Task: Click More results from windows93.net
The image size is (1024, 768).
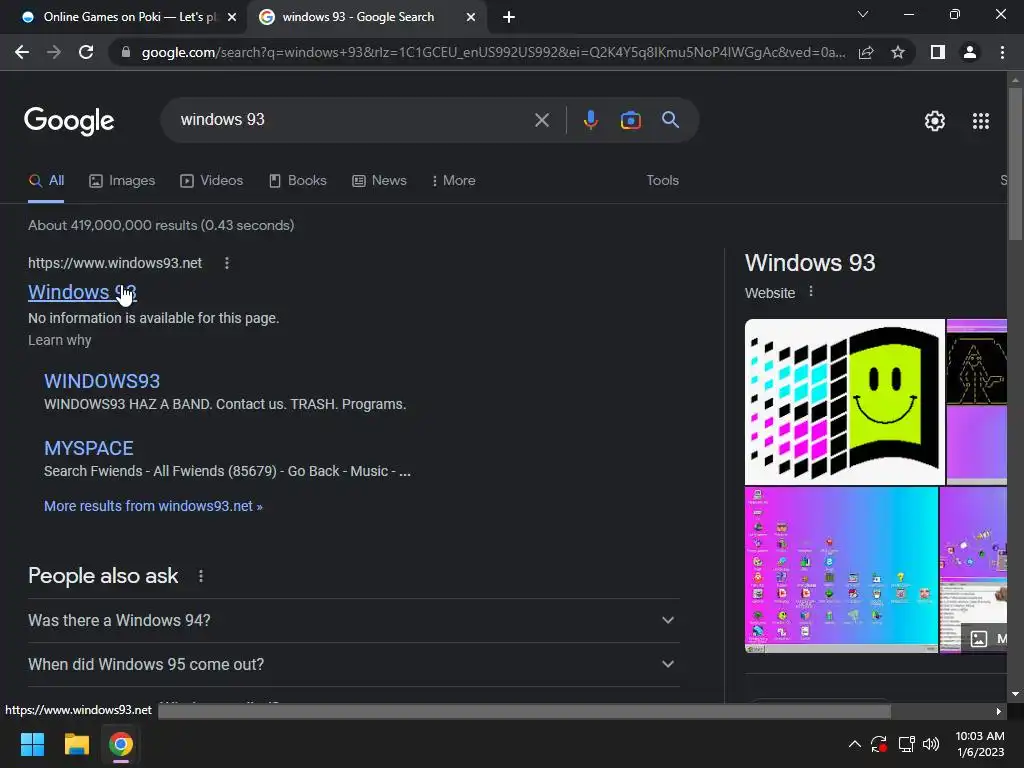Action: pos(153,506)
